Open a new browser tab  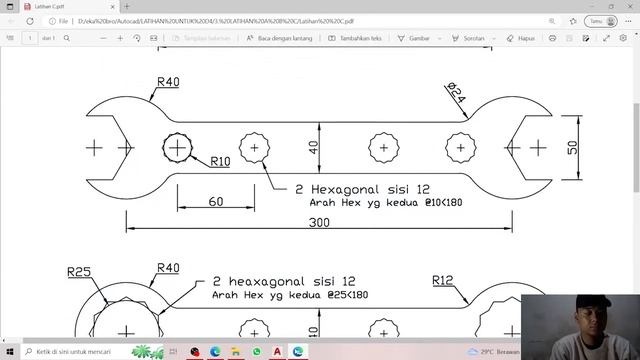(127, 7)
